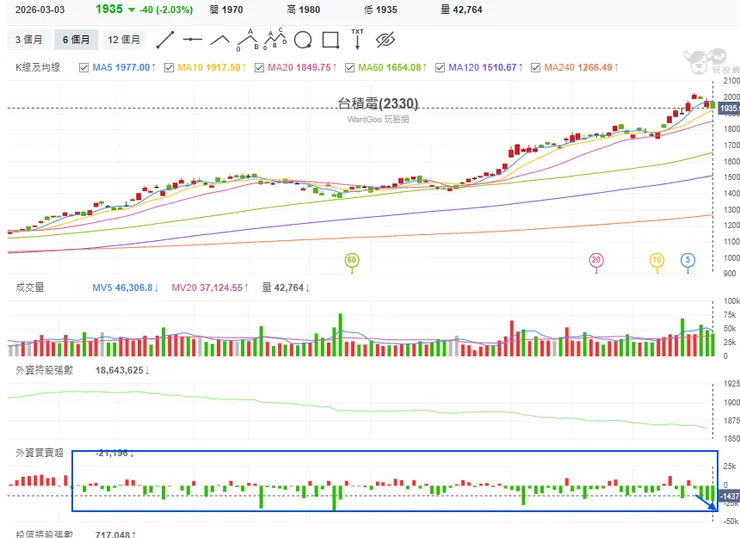Click the green 60 marker pin
Viewport: 740px width, 538px height.
coord(352,261)
